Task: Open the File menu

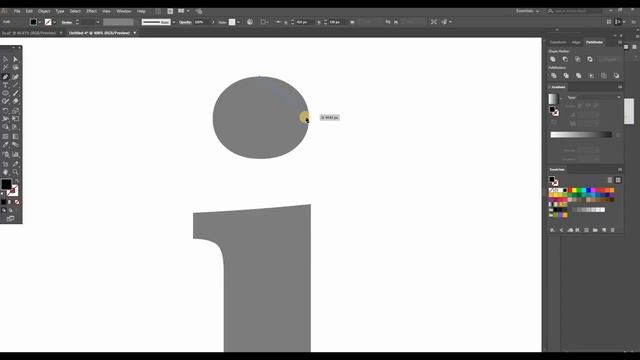Action: pyautogui.click(x=17, y=11)
